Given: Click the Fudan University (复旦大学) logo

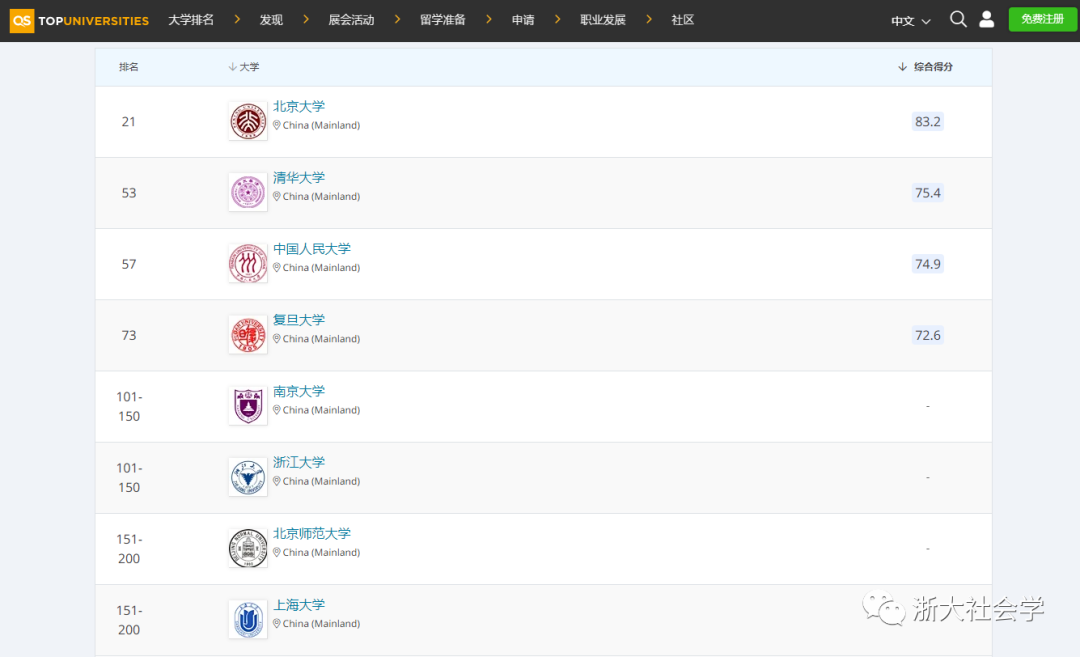Looking at the screenshot, I should pos(248,335).
